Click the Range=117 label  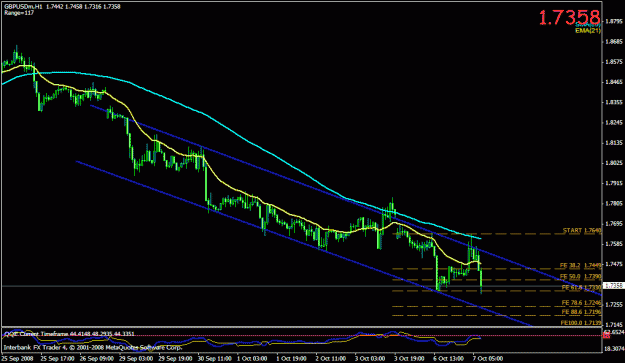point(19,13)
